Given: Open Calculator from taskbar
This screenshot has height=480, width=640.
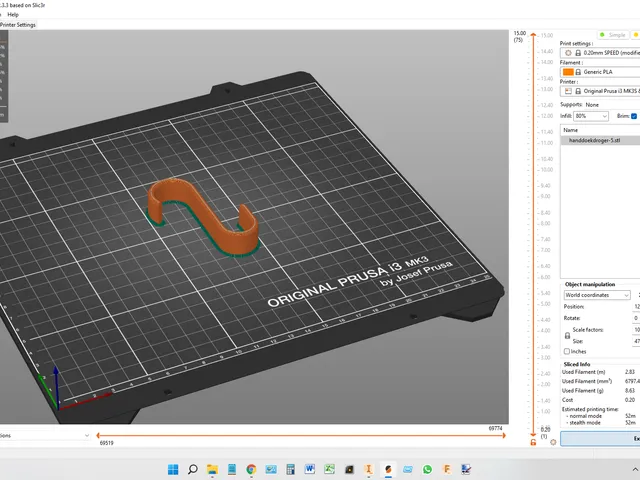Looking at the screenshot, I should 291,469.
